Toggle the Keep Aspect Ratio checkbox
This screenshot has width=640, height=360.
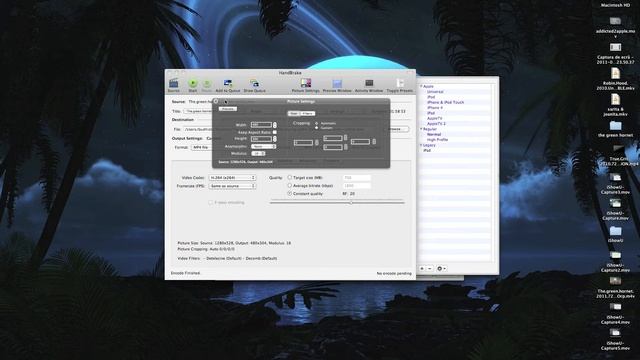[275, 132]
